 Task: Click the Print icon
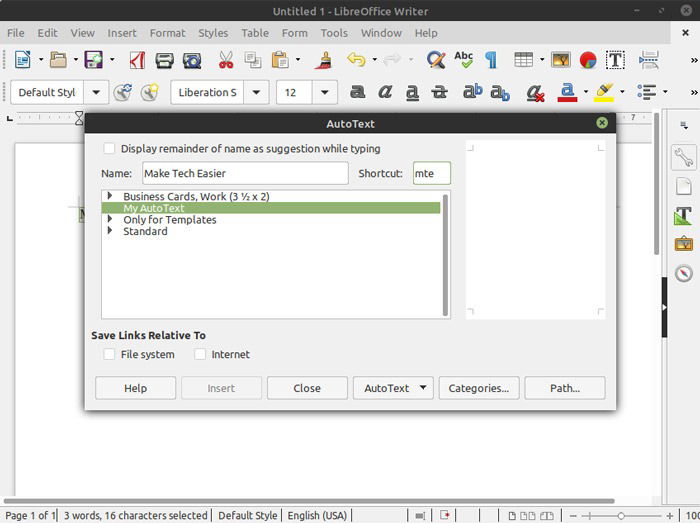coord(164,60)
